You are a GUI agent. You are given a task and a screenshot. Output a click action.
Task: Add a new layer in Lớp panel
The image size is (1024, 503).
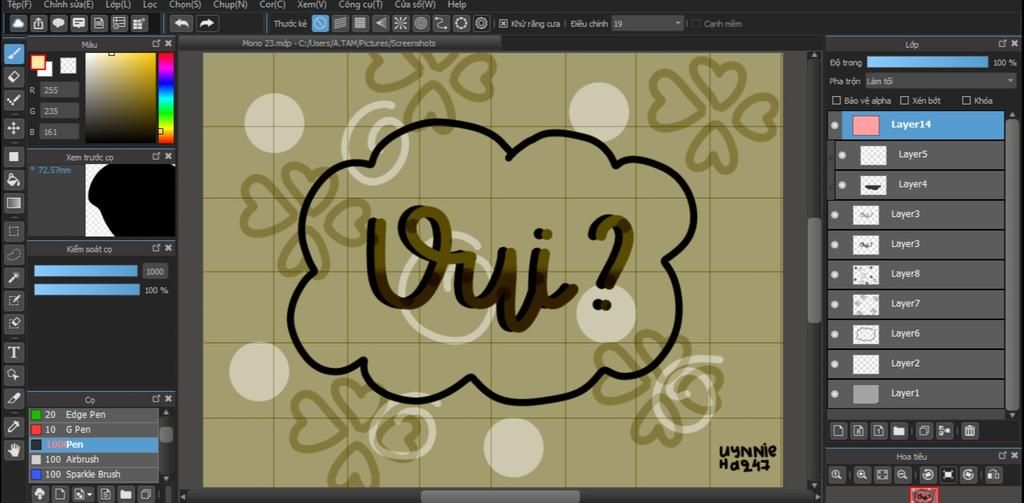tap(837, 430)
